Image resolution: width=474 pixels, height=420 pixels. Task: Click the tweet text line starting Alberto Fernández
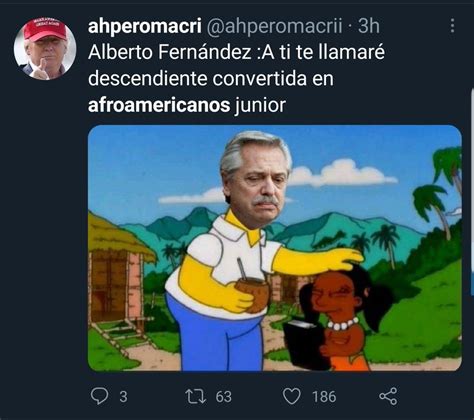[236, 52]
